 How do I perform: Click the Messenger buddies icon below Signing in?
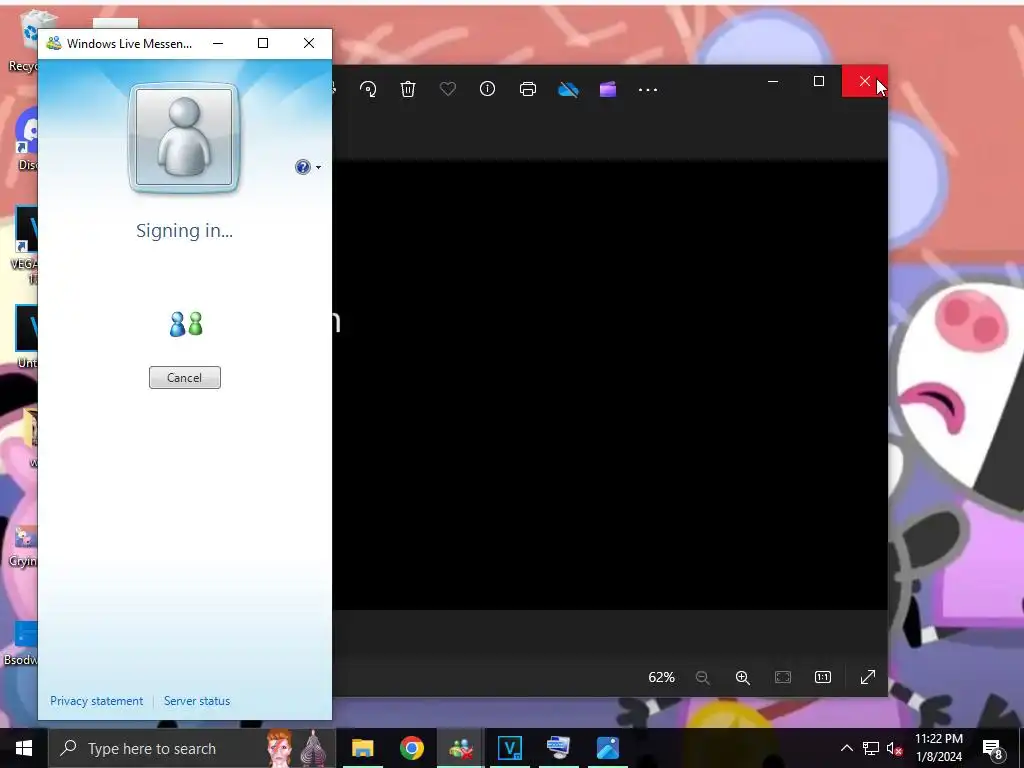tap(186, 324)
